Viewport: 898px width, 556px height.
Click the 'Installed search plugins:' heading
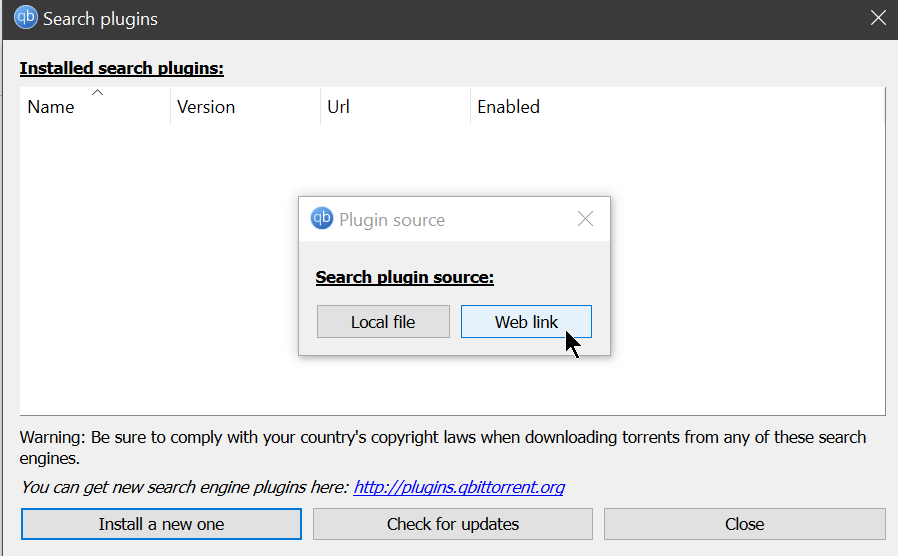[121, 68]
